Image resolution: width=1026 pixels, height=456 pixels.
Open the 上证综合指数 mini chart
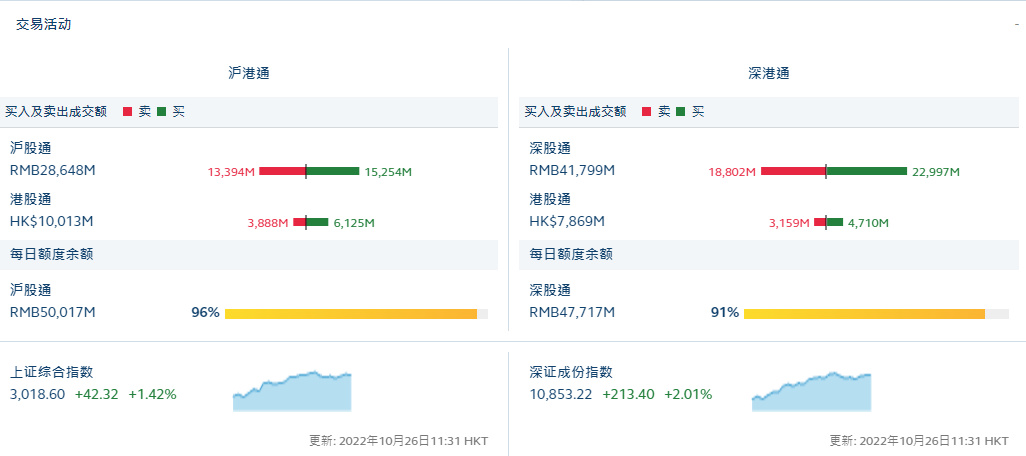tap(292, 391)
